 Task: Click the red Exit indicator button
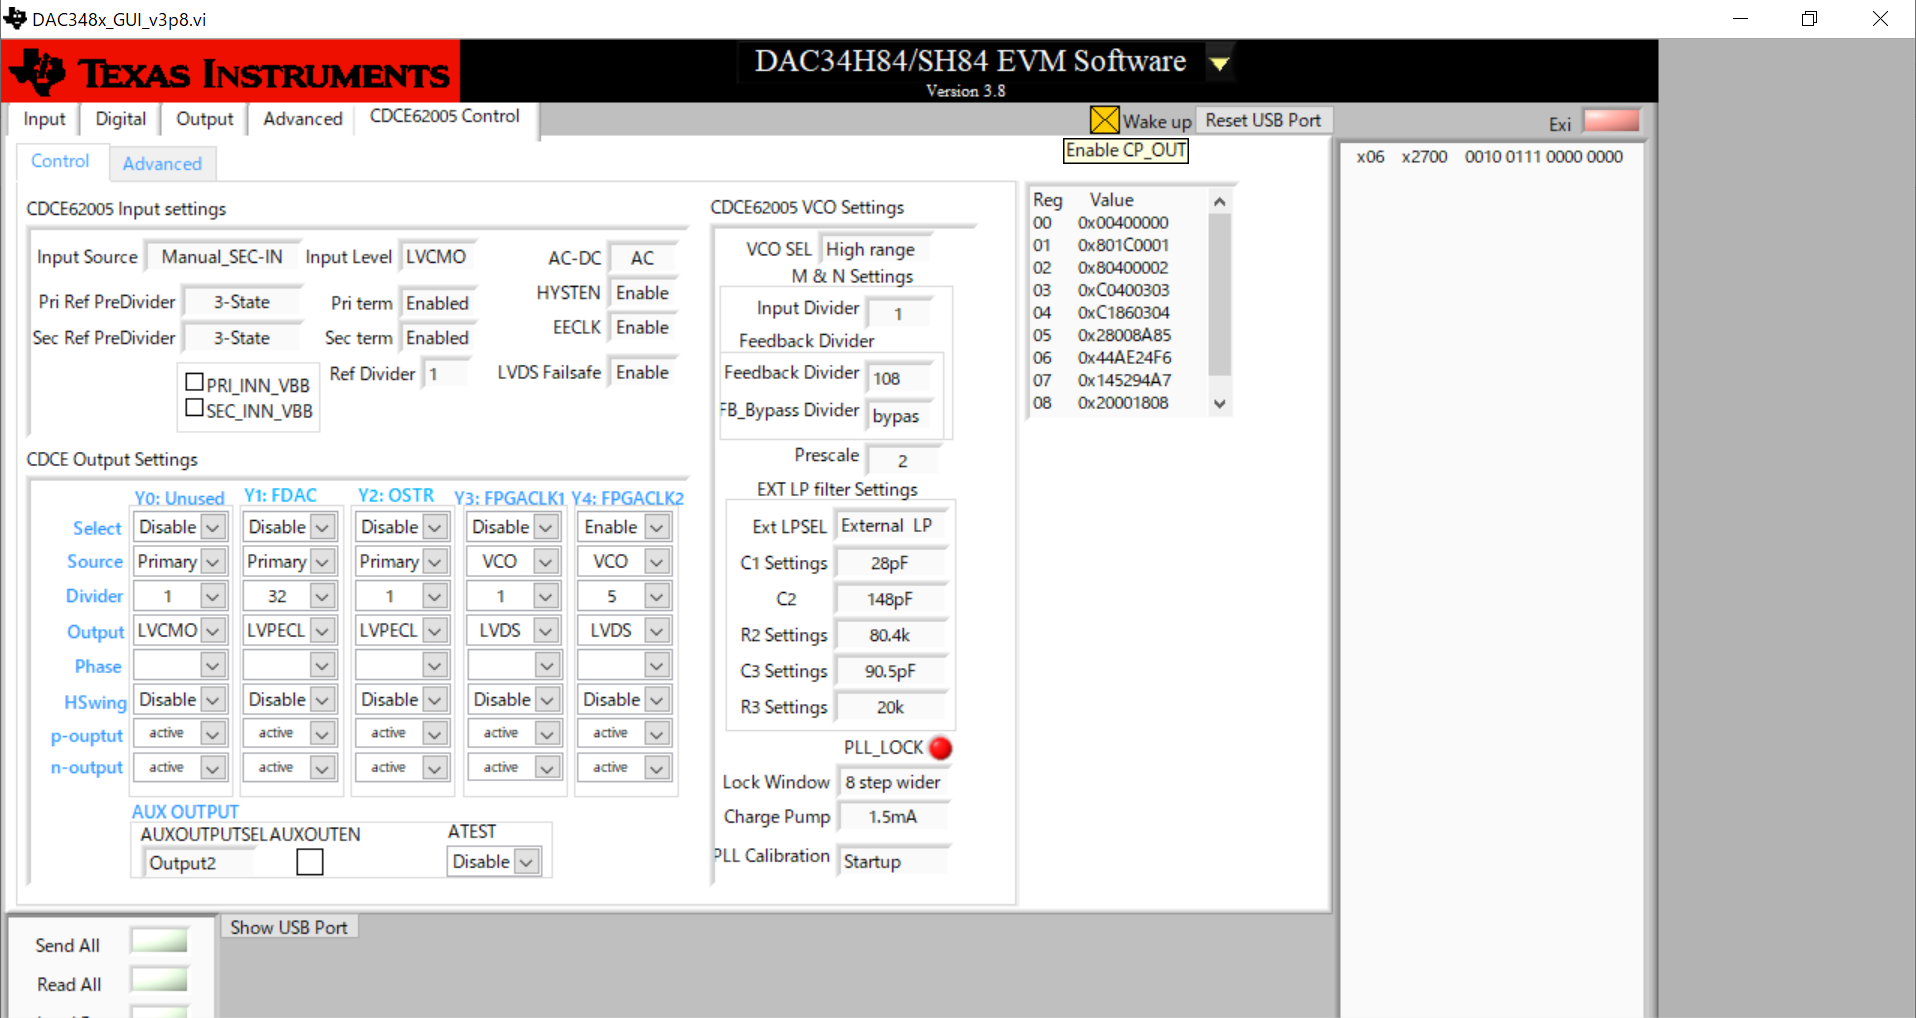1612,121
